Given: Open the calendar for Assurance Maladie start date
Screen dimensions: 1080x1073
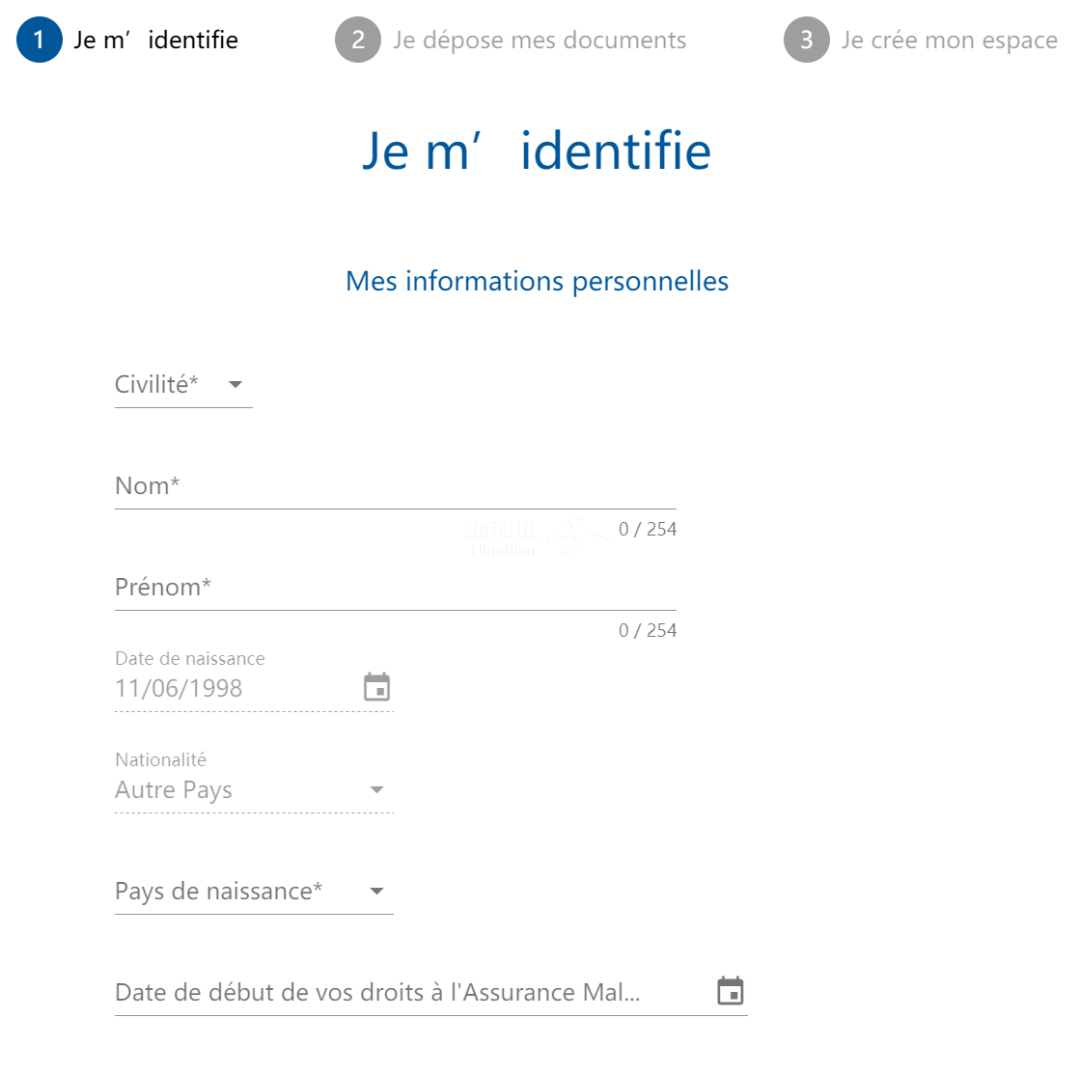Looking at the screenshot, I should 731,992.
